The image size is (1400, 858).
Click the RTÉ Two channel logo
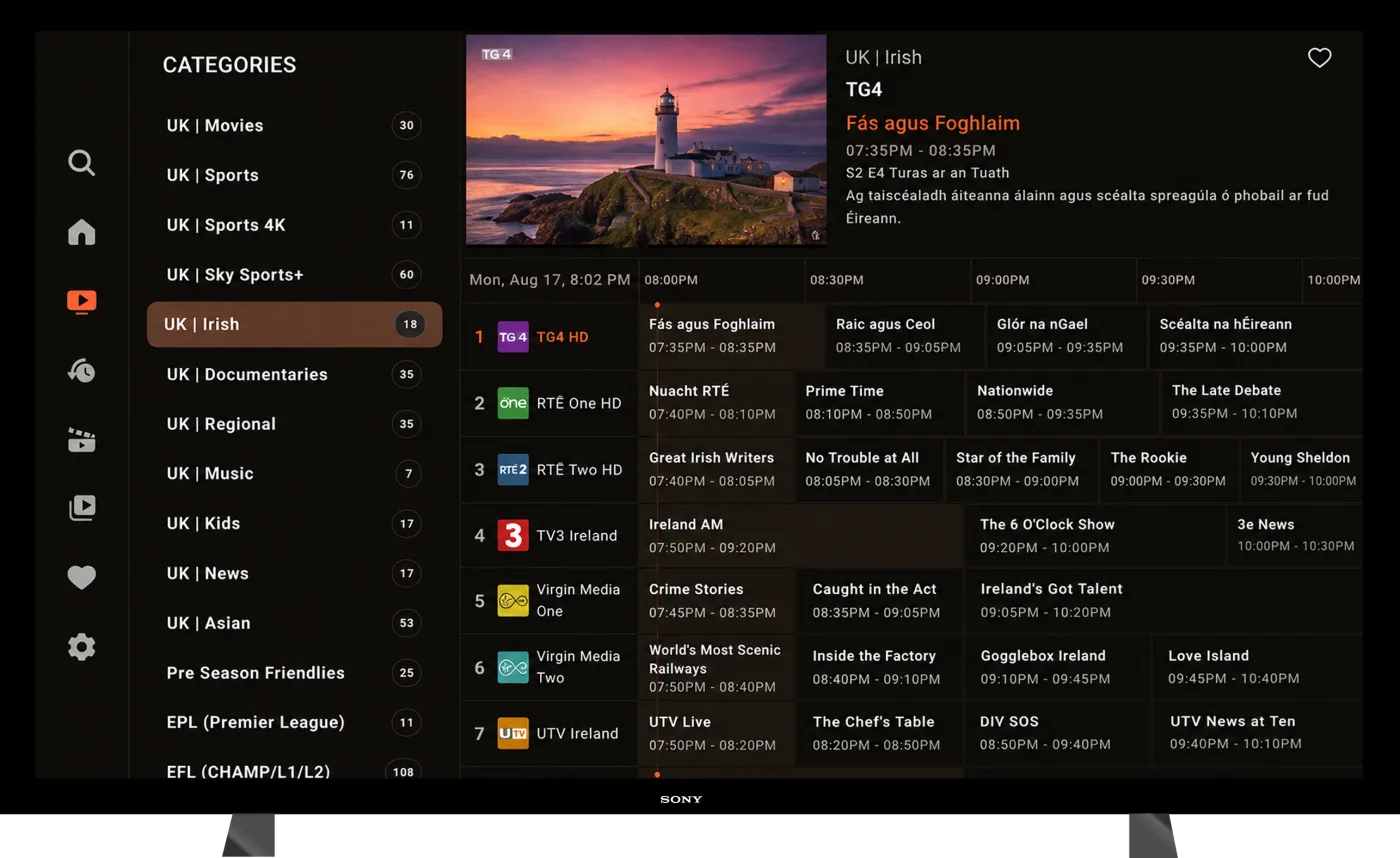(x=513, y=469)
